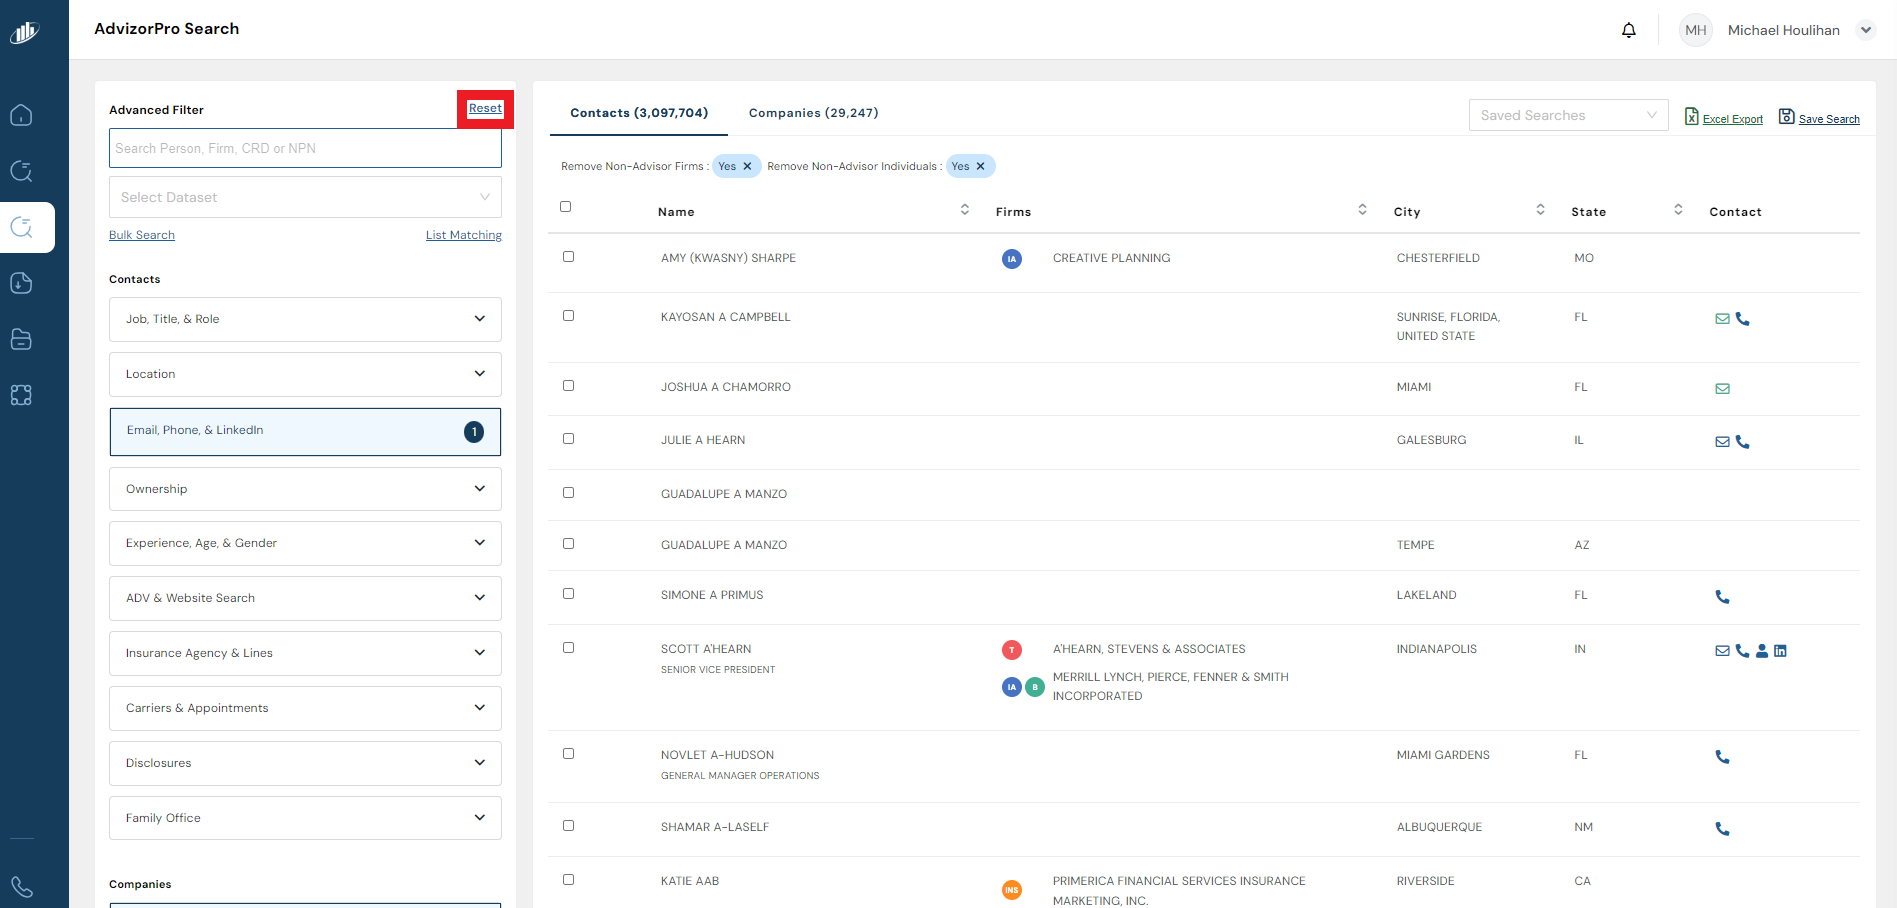Remove the Non-Advisor Firms filter chip

[747, 167]
